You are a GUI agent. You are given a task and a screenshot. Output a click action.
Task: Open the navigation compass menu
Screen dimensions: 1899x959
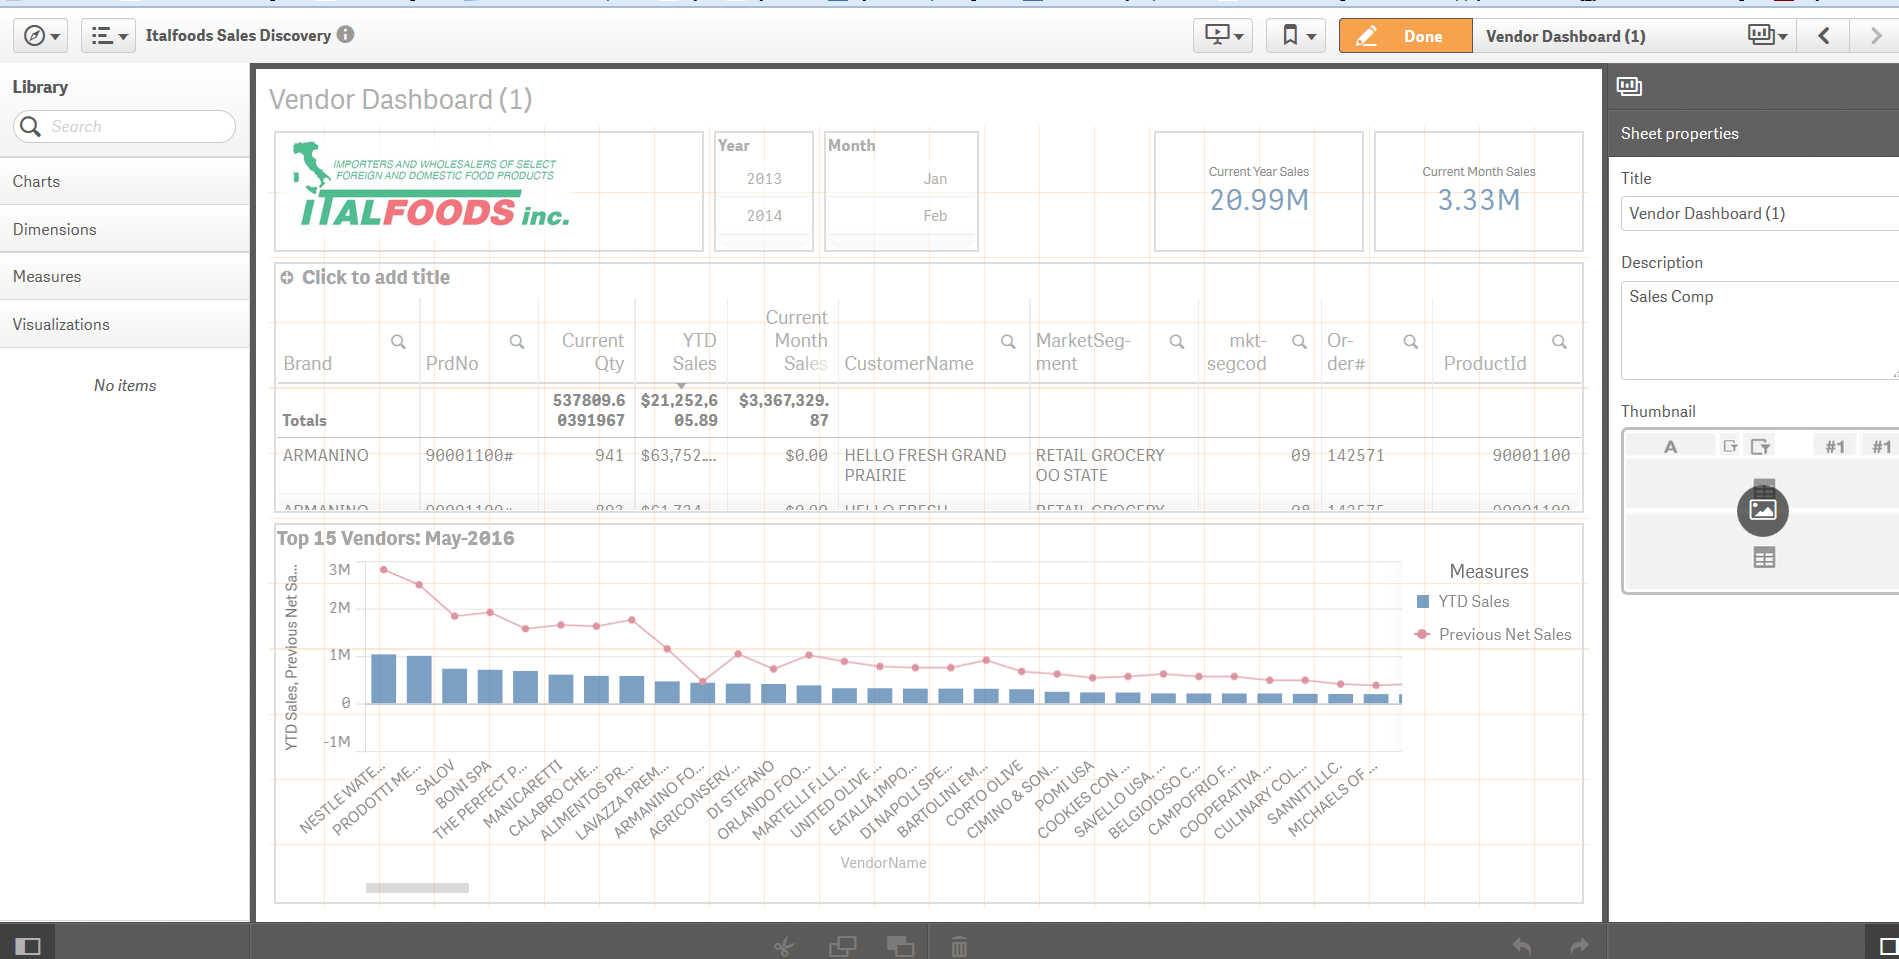[40, 36]
